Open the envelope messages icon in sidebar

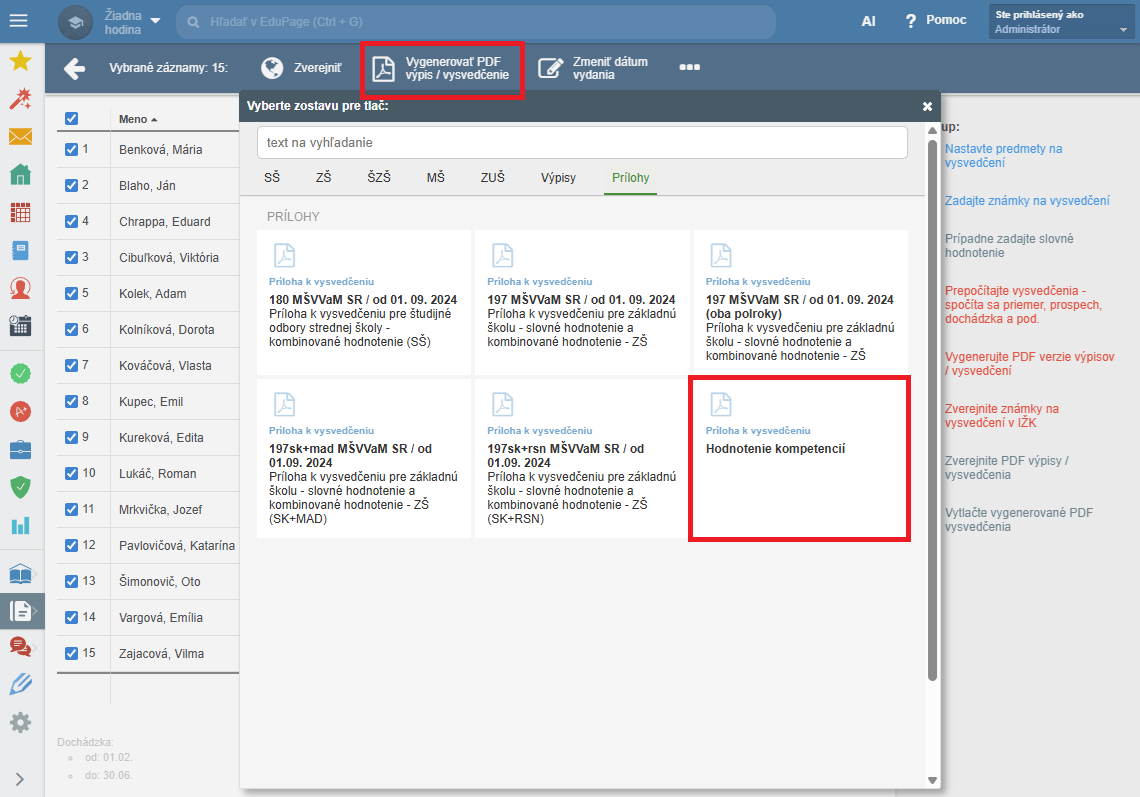tap(20, 136)
